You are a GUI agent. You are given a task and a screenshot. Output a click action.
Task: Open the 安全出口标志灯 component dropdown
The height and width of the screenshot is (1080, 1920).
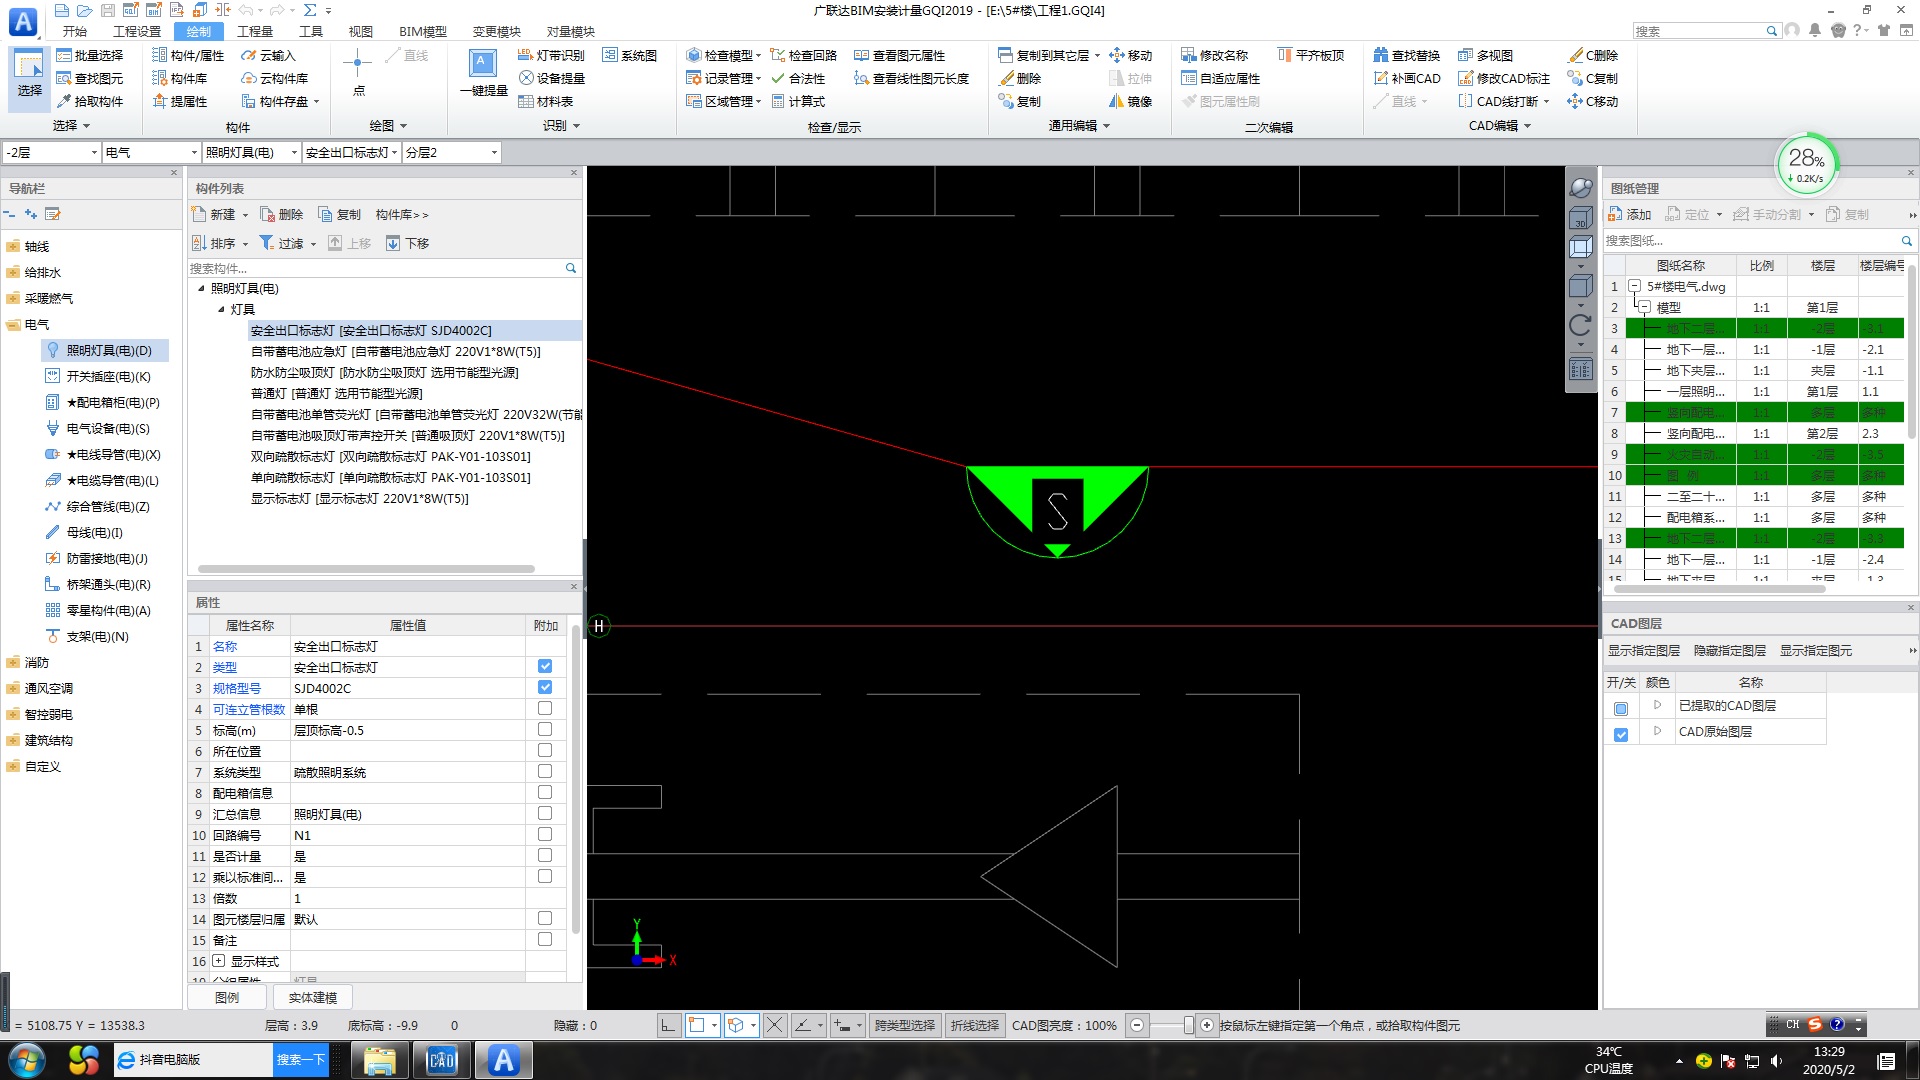[x=351, y=152]
